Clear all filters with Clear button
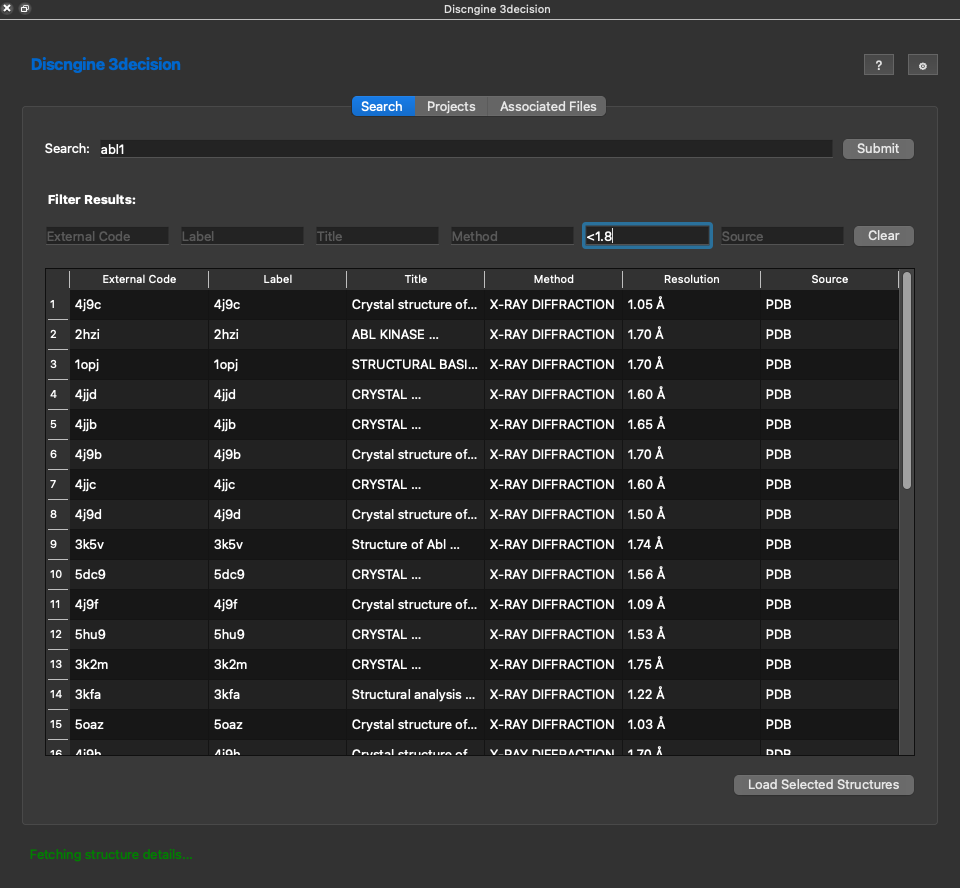The height and width of the screenshot is (888, 960). point(883,236)
